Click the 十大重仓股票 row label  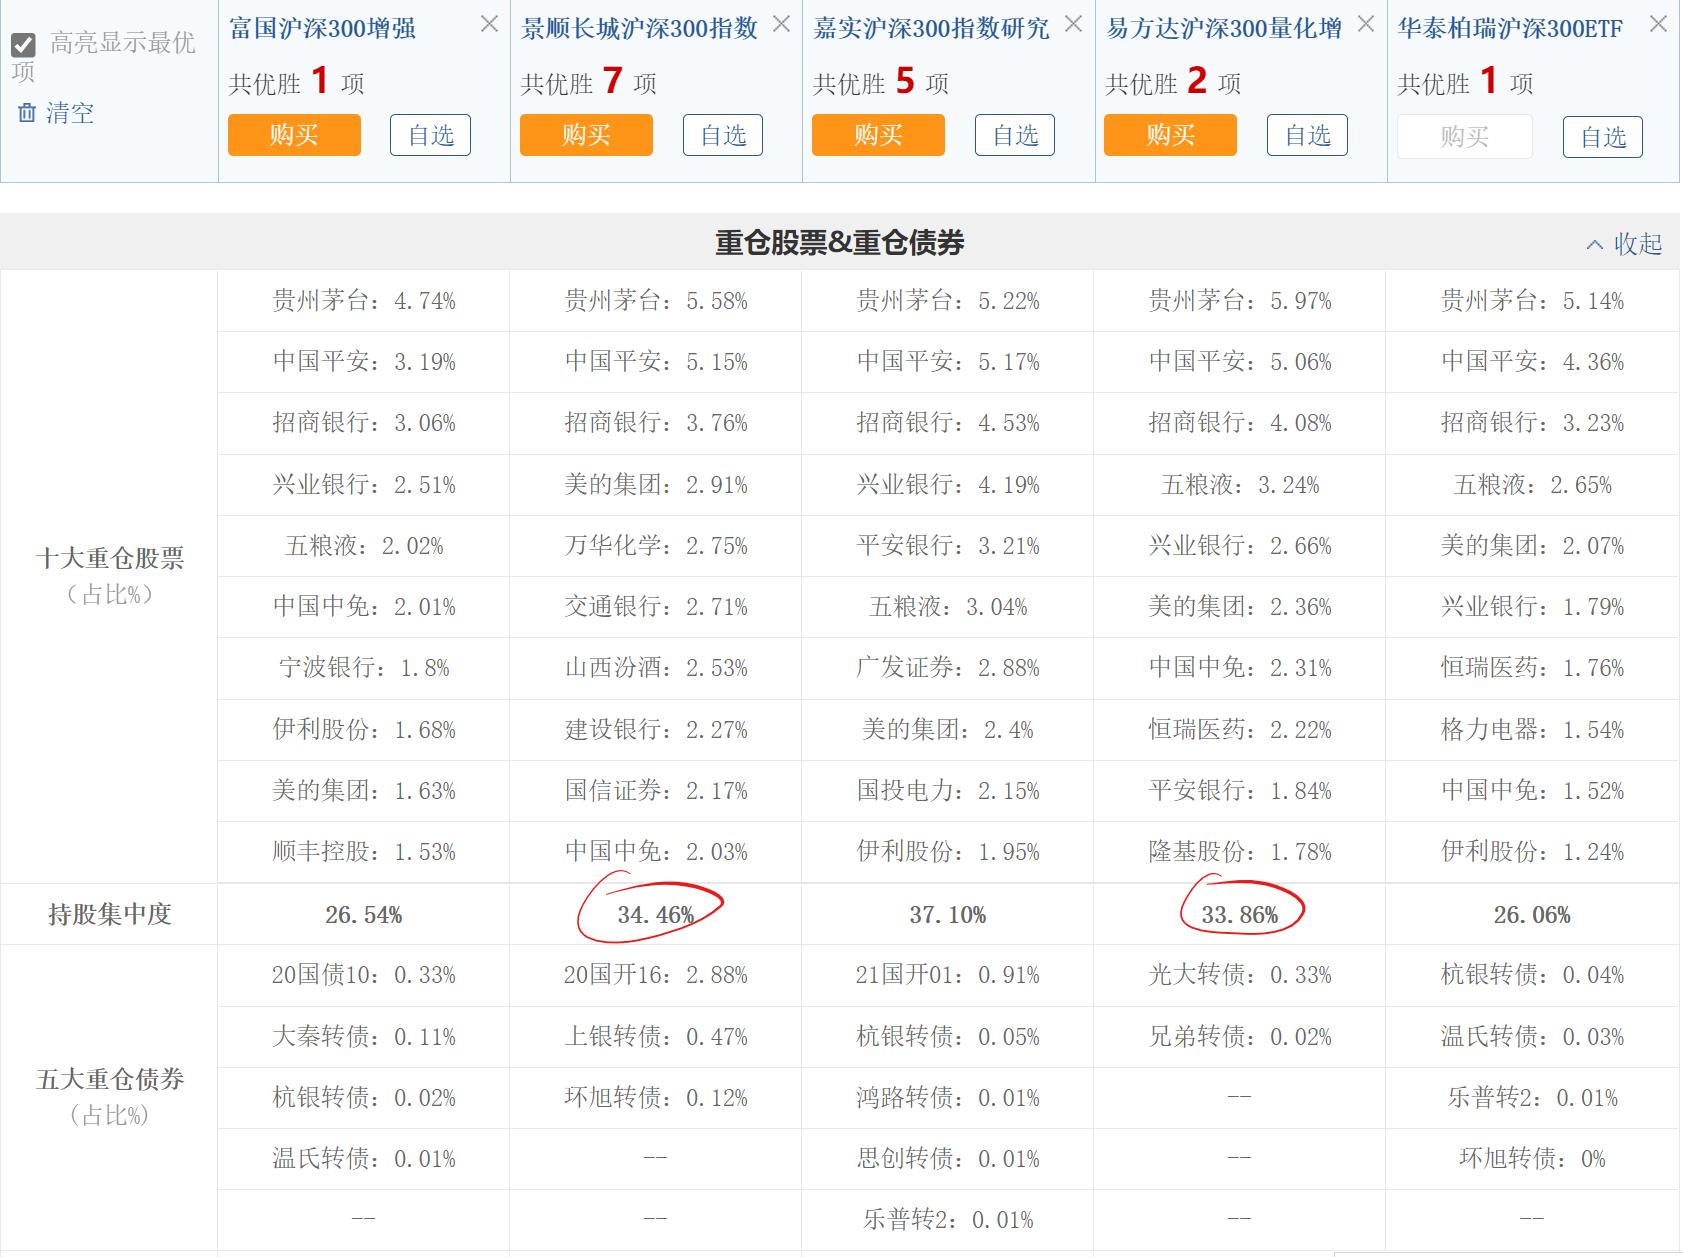(x=110, y=559)
